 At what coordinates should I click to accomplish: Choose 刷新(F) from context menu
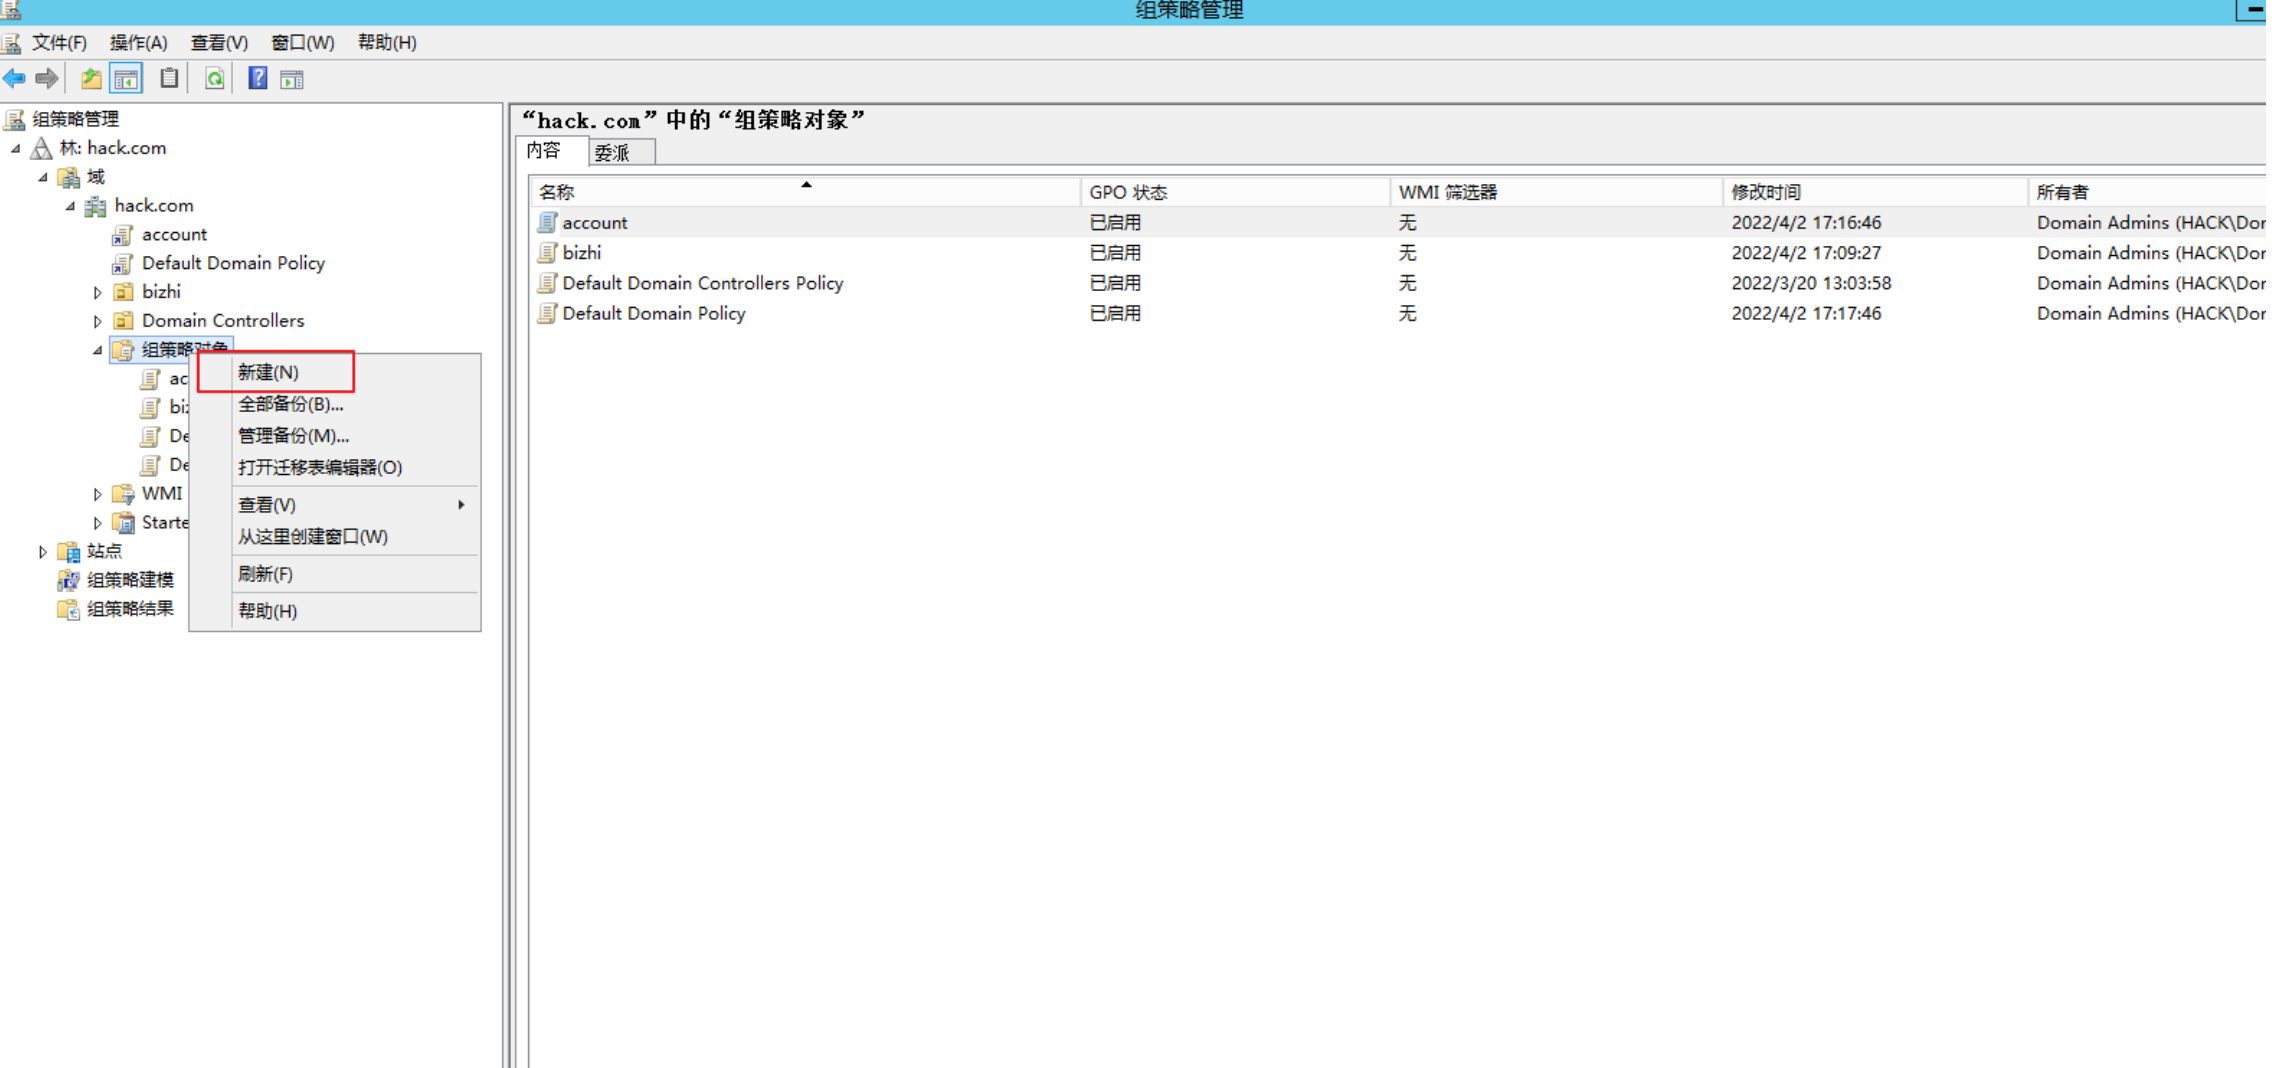pyautogui.click(x=335, y=574)
